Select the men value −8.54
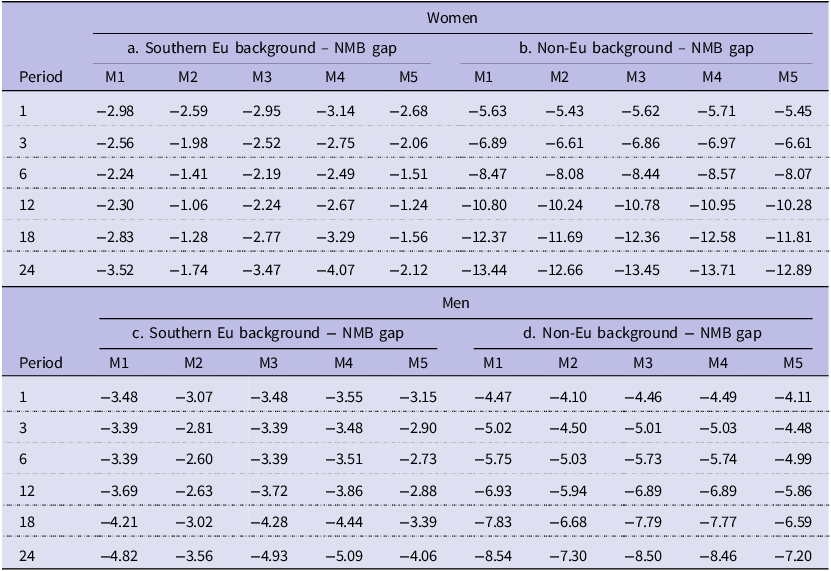The height and width of the screenshot is (571, 831). [x=493, y=556]
